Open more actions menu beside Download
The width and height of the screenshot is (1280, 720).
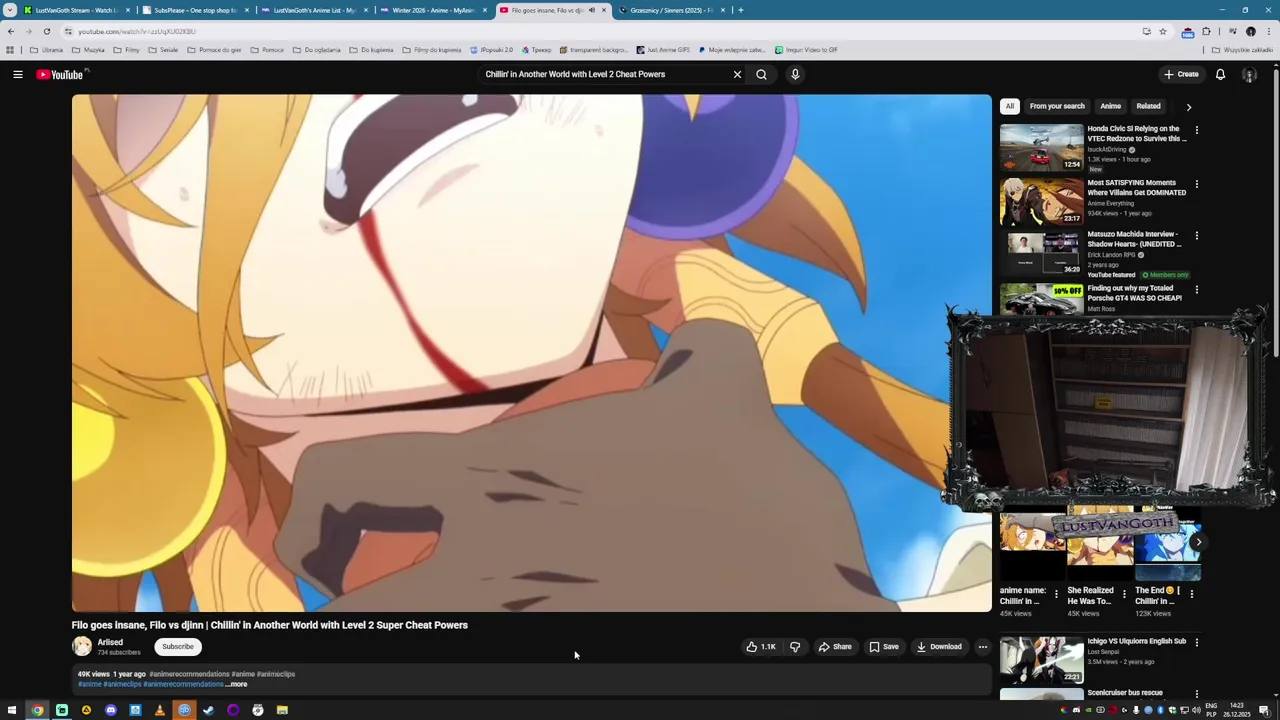[983, 647]
